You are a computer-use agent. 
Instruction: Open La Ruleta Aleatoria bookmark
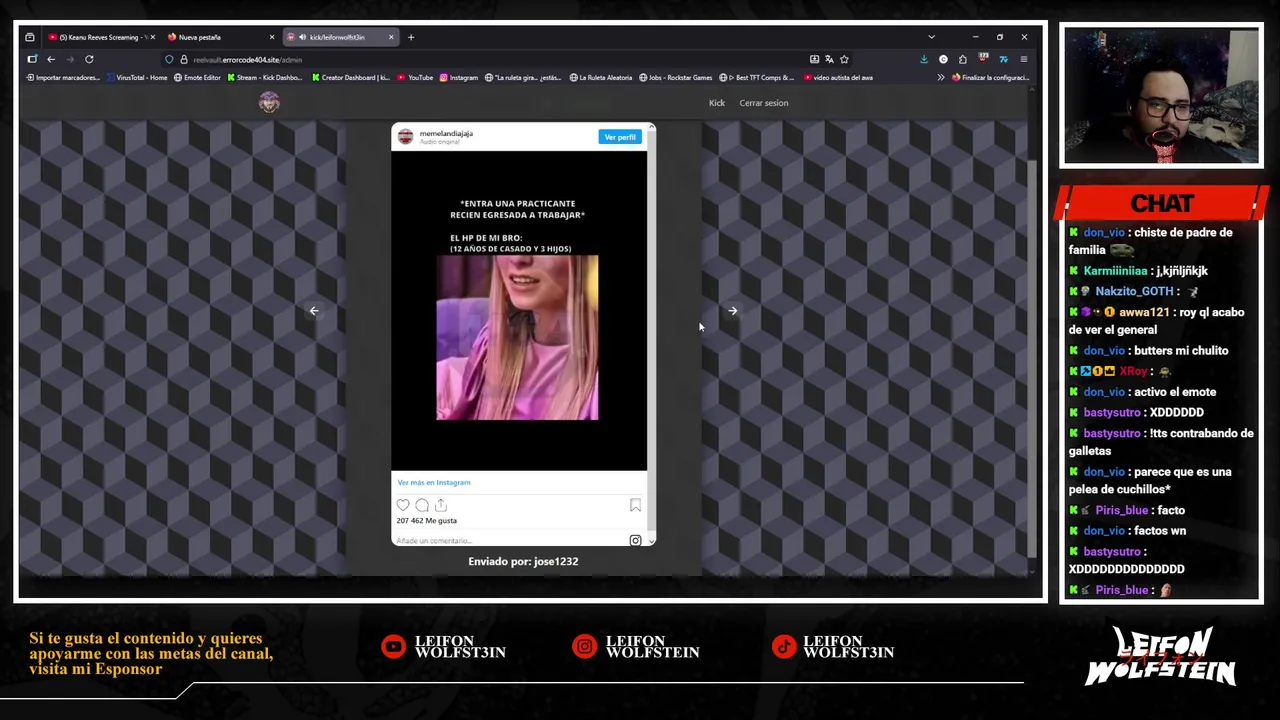(x=601, y=77)
